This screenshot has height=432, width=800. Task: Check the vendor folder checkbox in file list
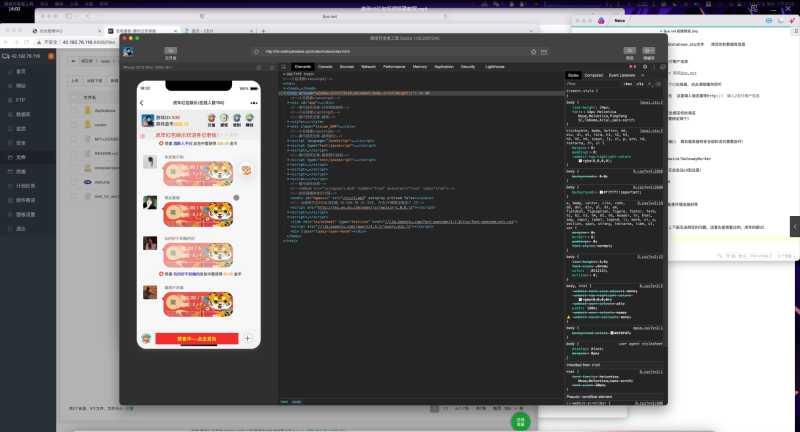tap(74, 125)
